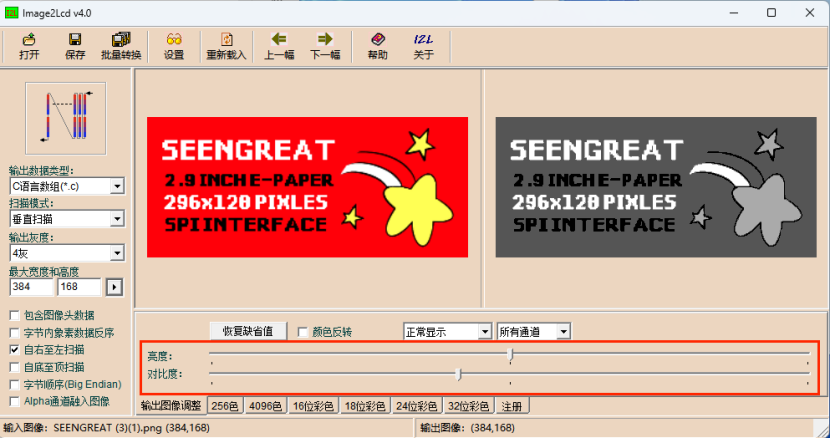Click arrow button beside height field
Screen dimensions: 830x438
point(114,288)
